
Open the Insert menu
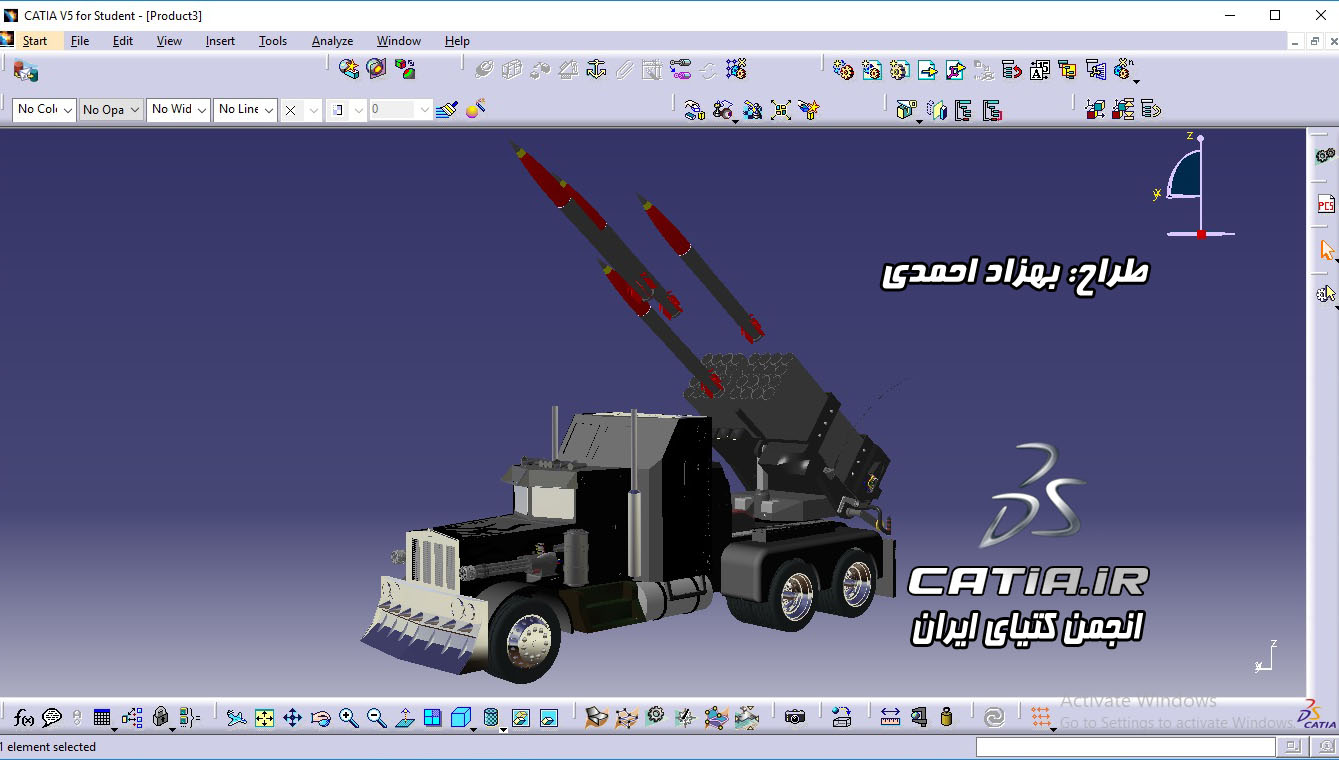click(x=220, y=41)
